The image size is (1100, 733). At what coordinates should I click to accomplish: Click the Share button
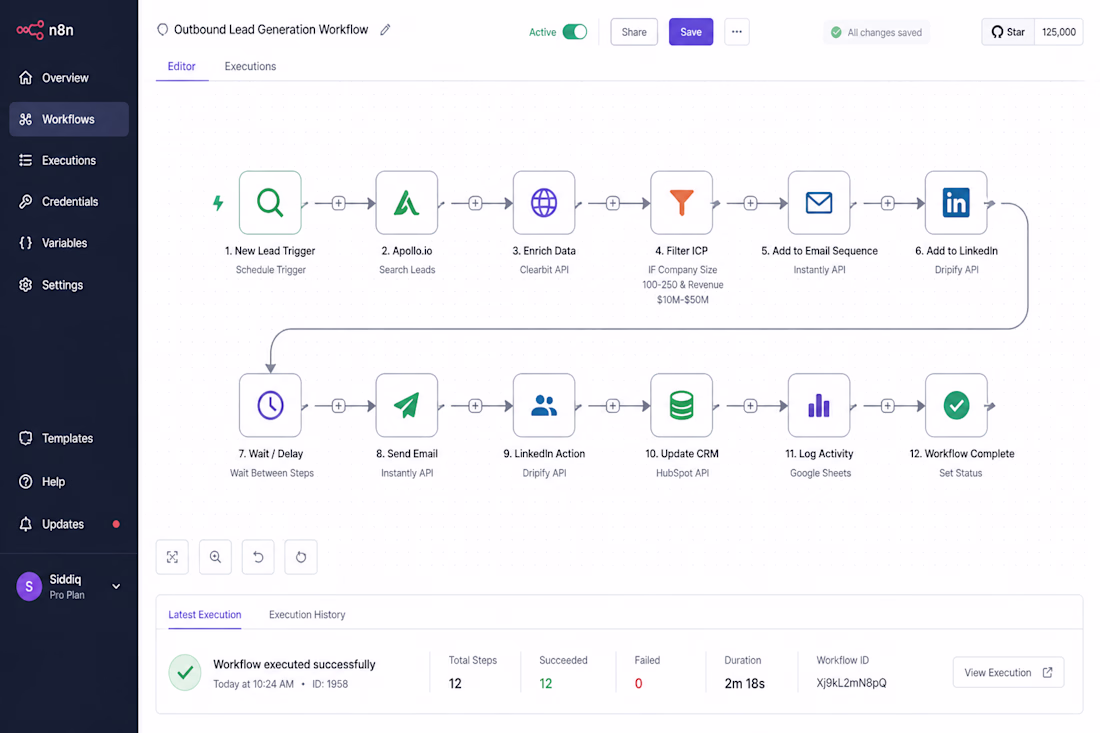click(x=634, y=32)
